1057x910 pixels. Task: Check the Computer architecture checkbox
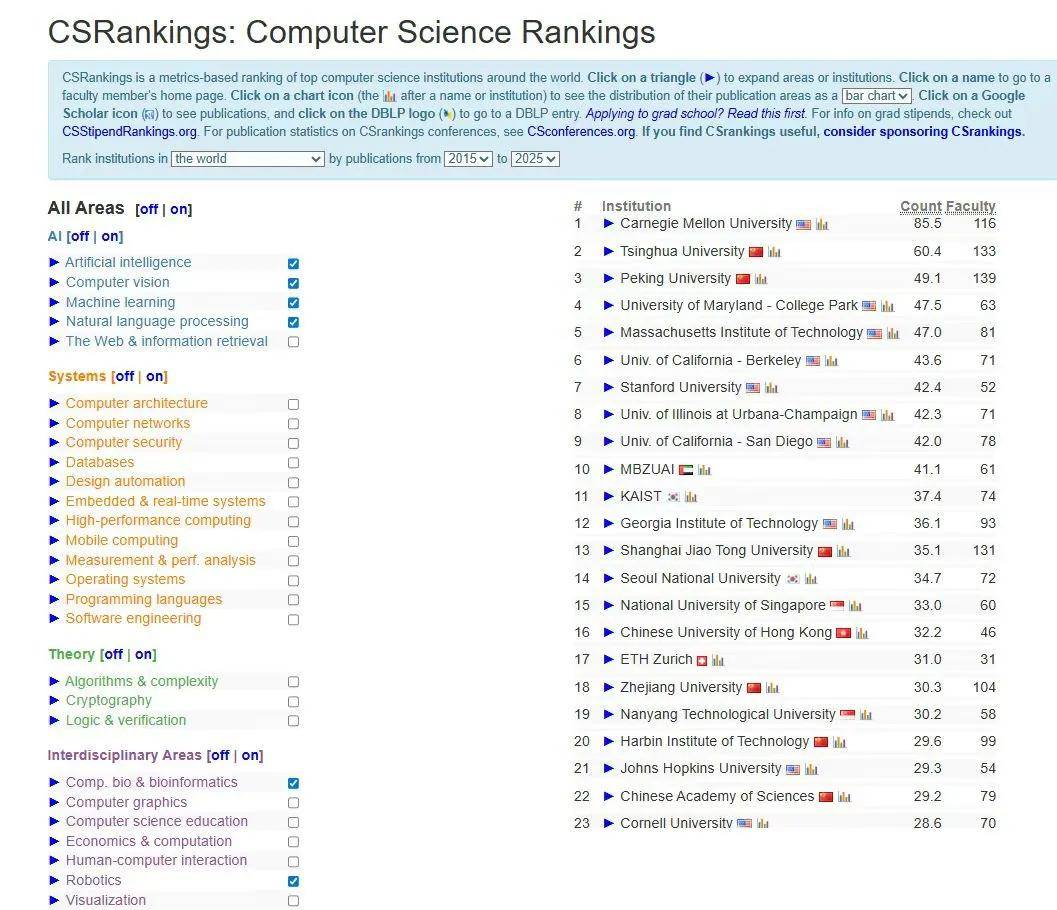pos(293,404)
